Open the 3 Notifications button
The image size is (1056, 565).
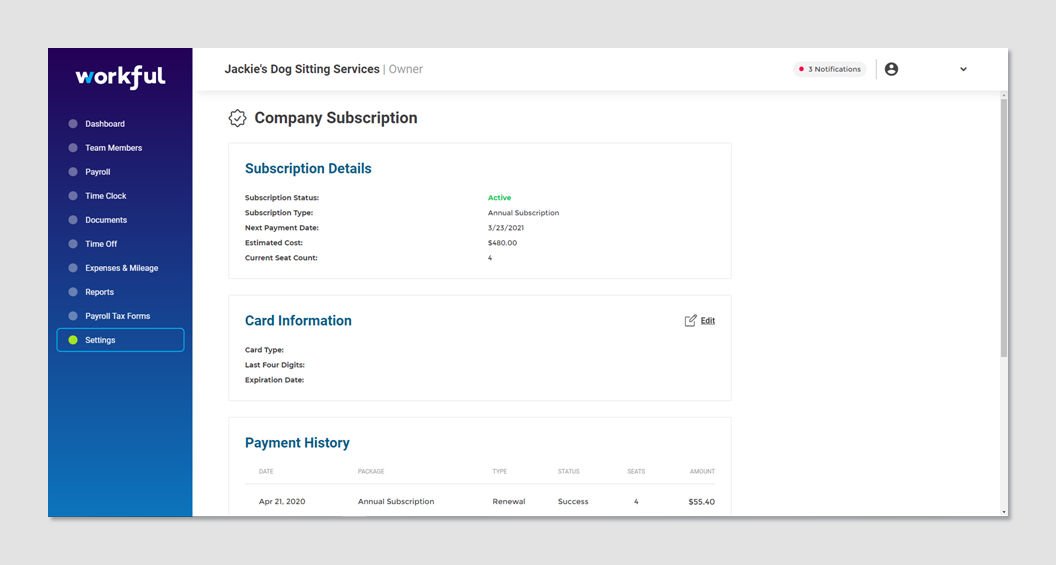829,69
